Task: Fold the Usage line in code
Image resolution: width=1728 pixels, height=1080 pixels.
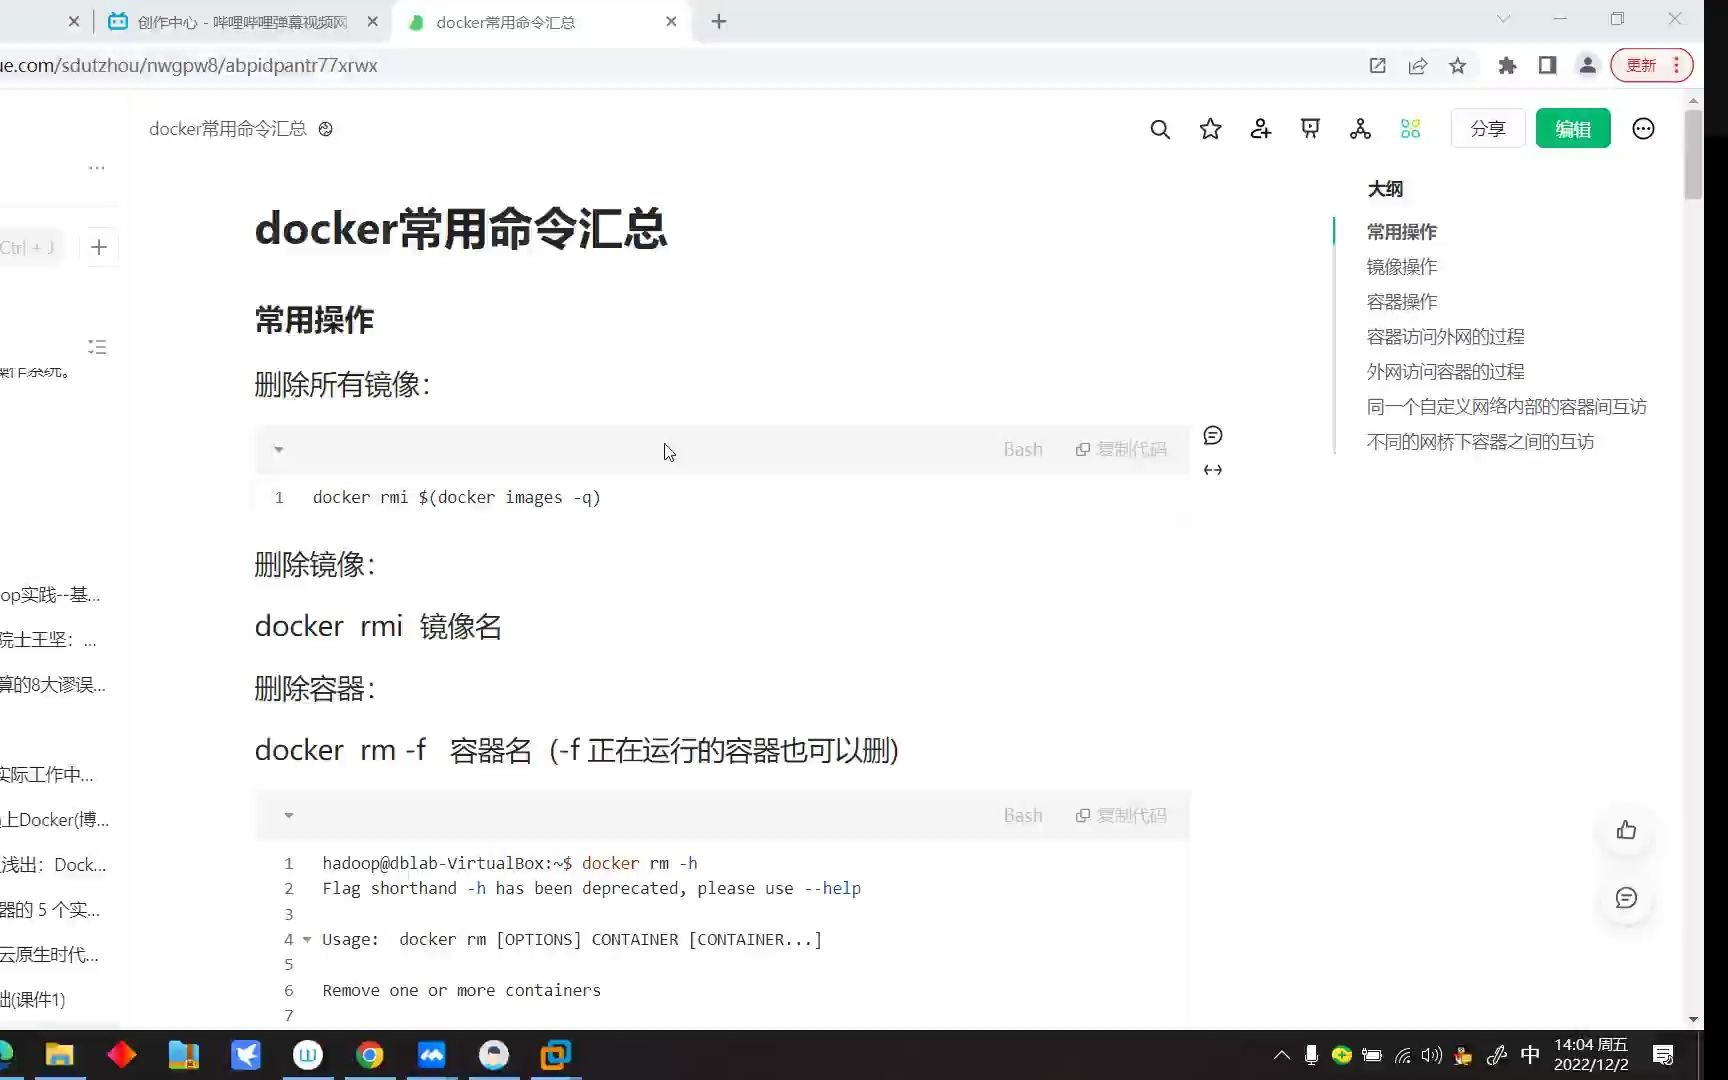Action: click(307, 940)
